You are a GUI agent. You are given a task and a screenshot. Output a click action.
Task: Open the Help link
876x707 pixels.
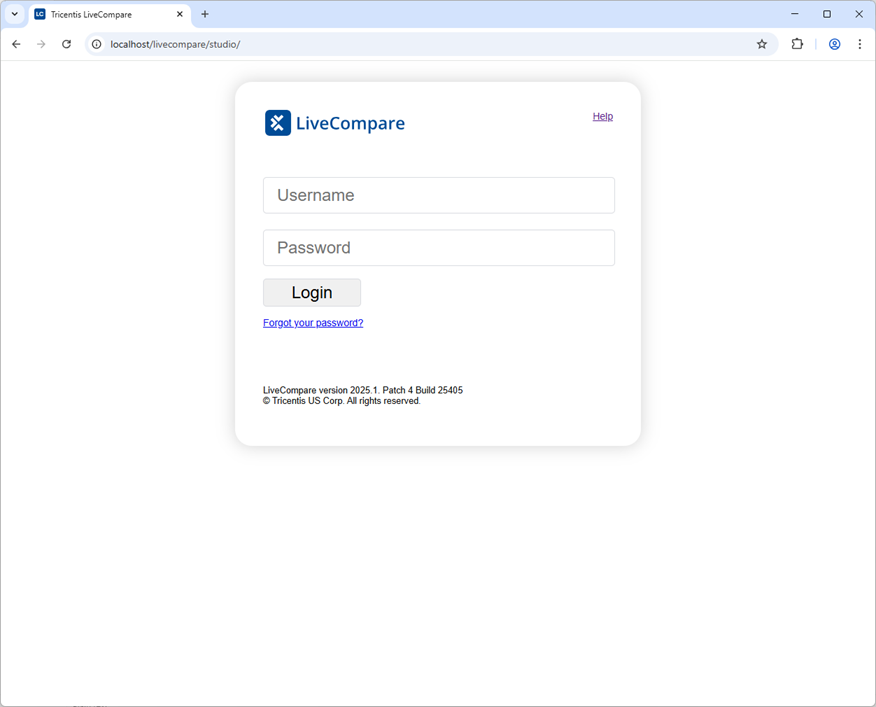602,116
